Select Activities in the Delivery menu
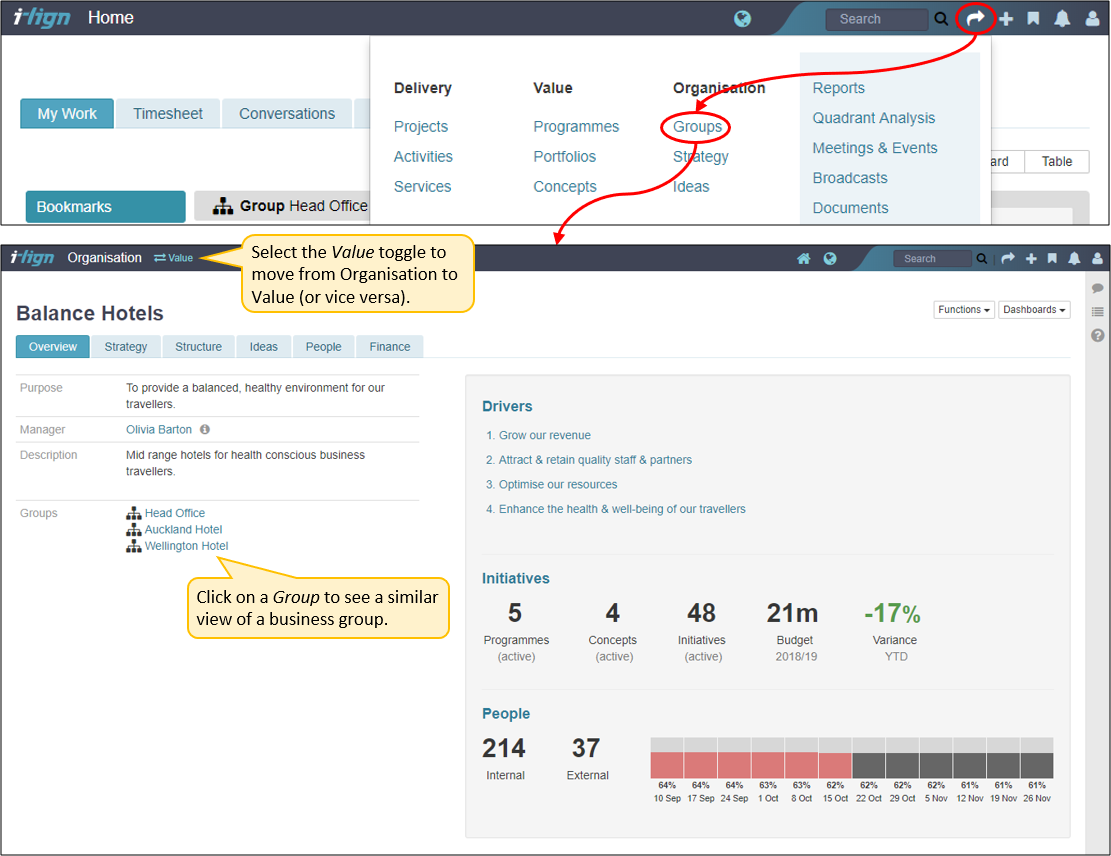The image size is (1111, 856). click(x=423, y=157)
